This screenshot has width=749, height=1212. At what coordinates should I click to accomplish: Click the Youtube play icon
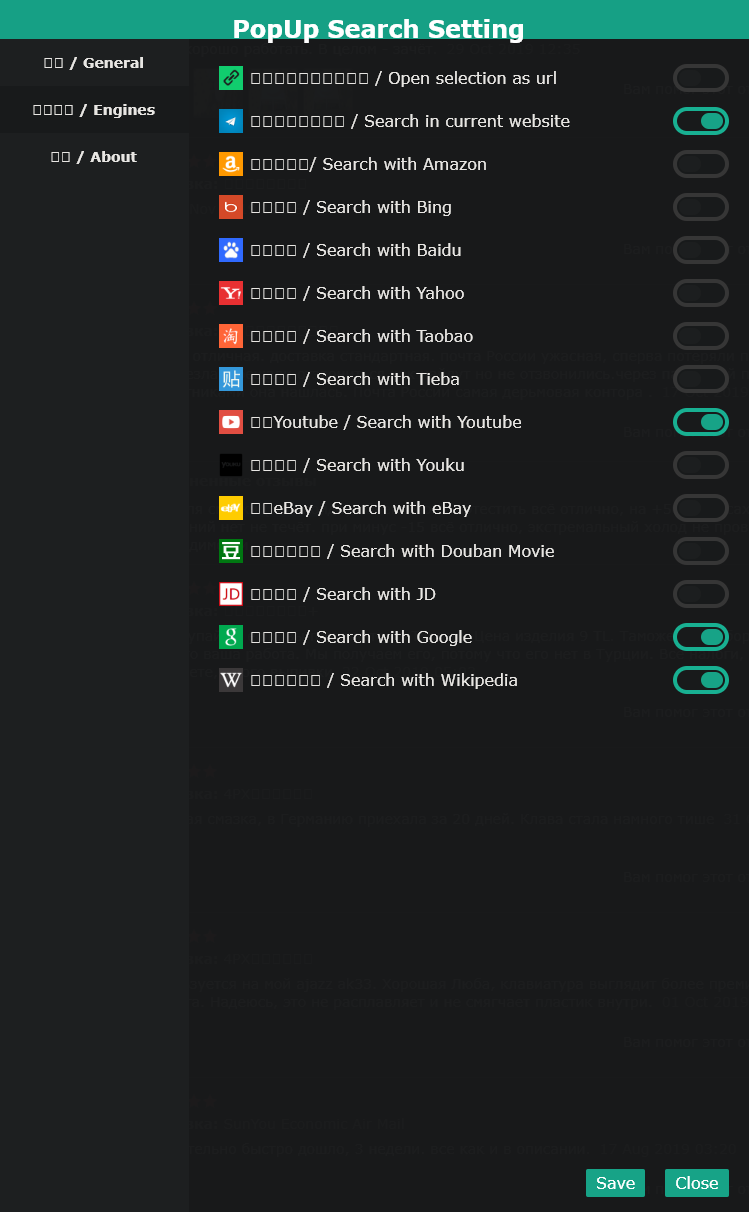click(x=231, y=422)
